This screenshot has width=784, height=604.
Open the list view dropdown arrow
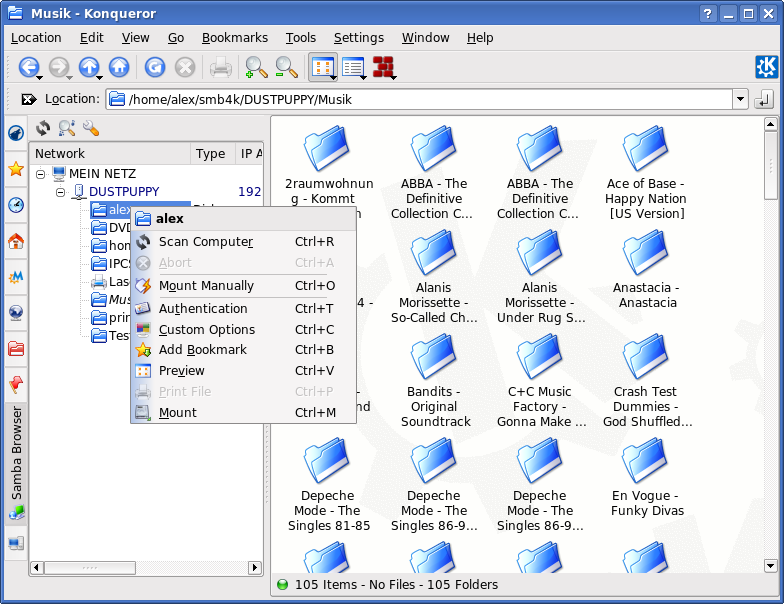pyautogui.click(x=364, y=77)
